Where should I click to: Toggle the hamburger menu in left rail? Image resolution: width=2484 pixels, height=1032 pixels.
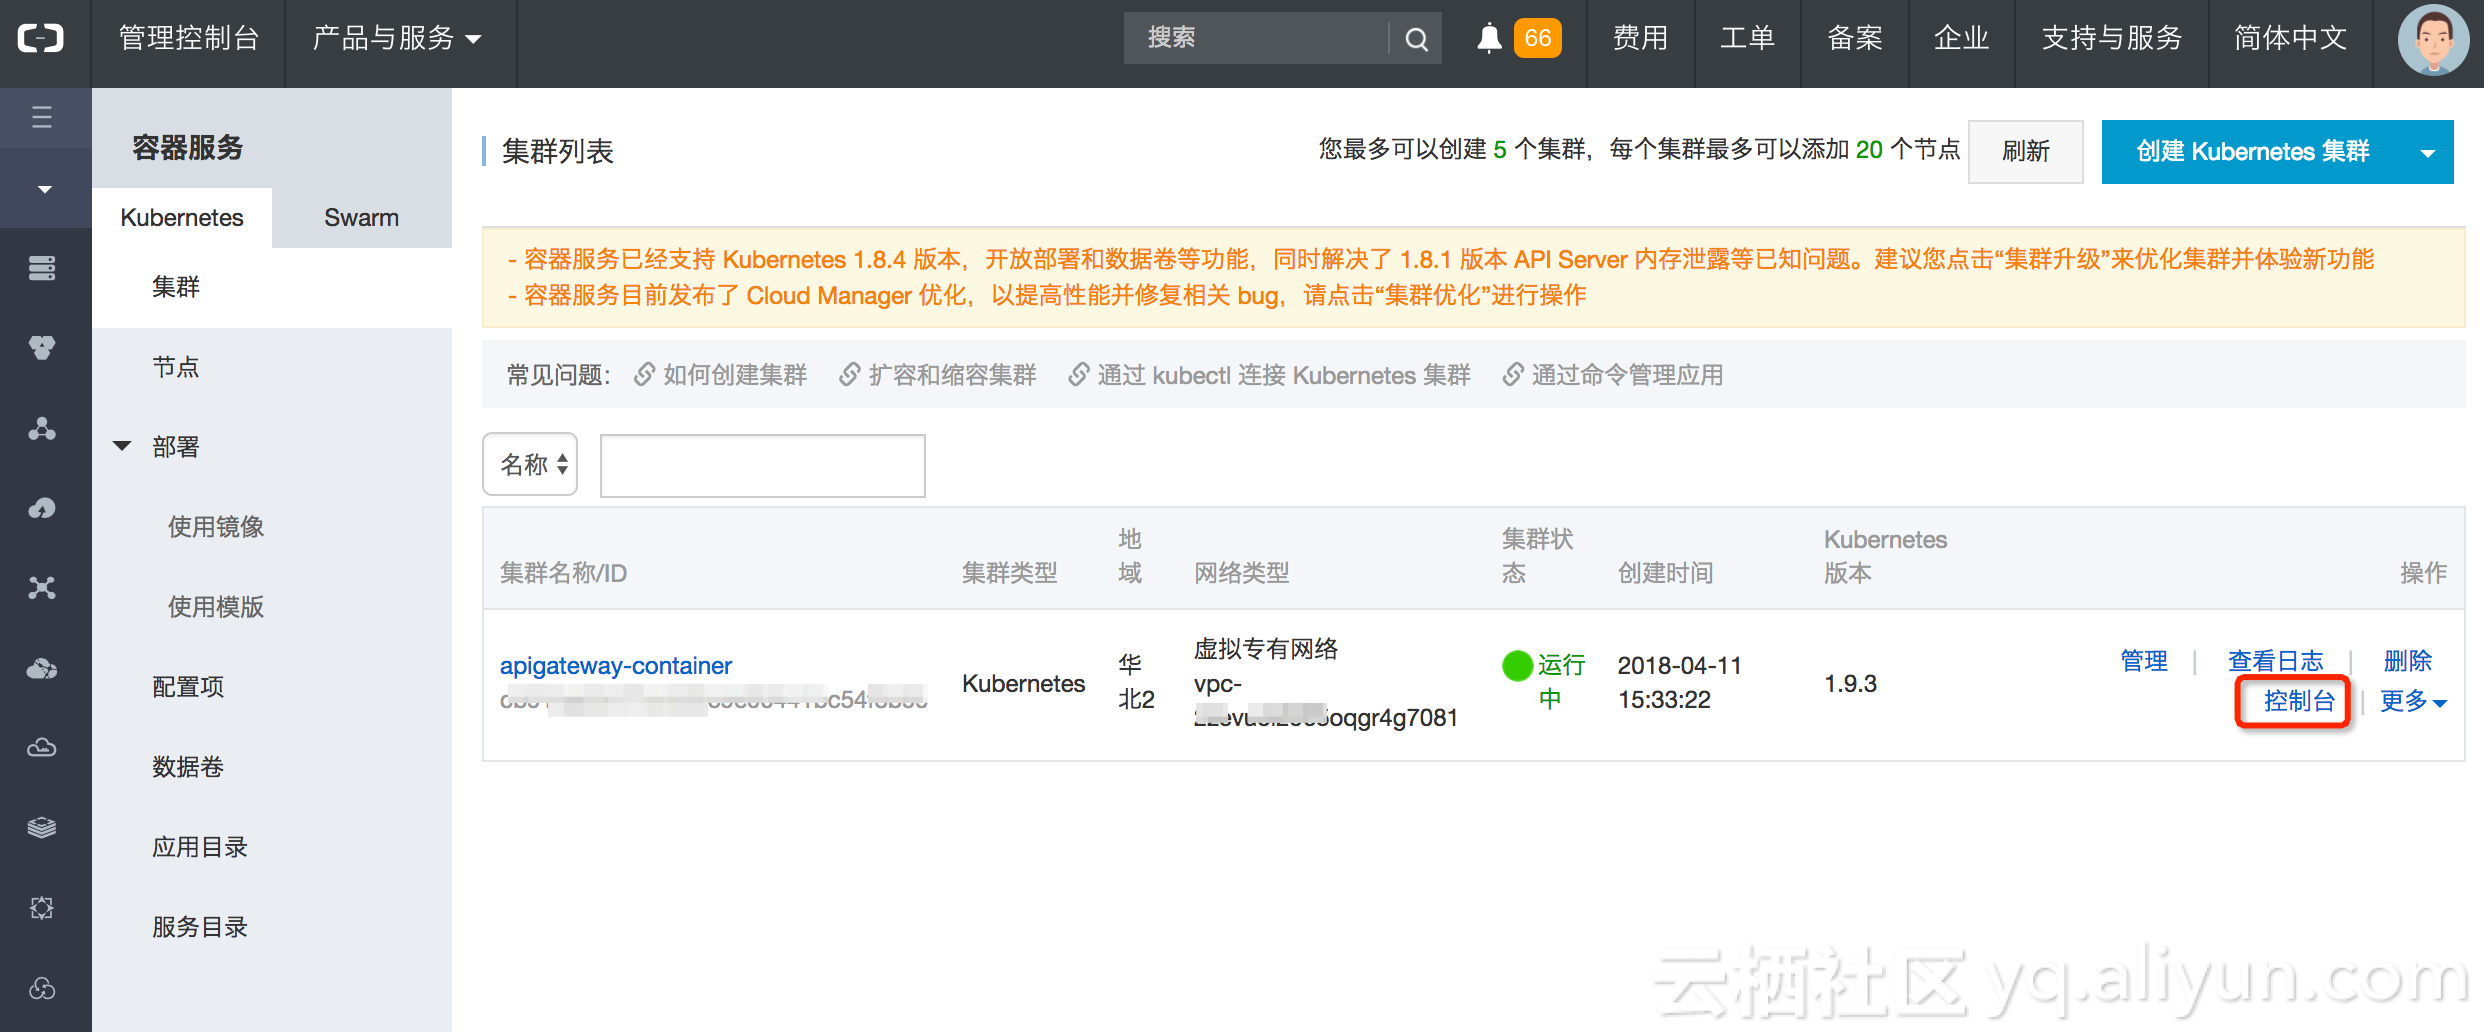tap(42, 117)
